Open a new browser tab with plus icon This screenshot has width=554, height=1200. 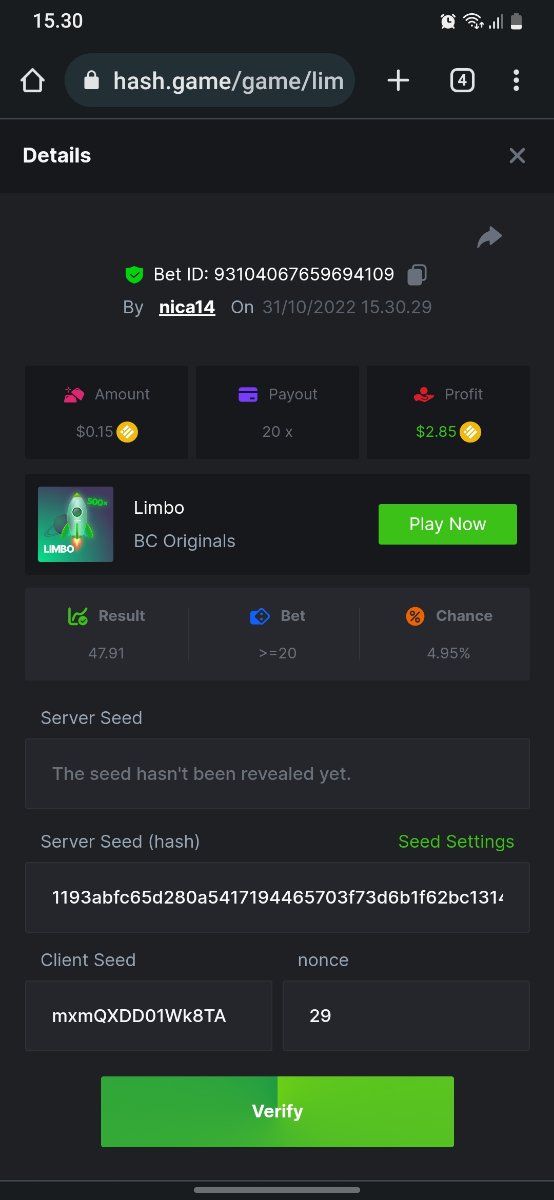[x=398, y=81]
